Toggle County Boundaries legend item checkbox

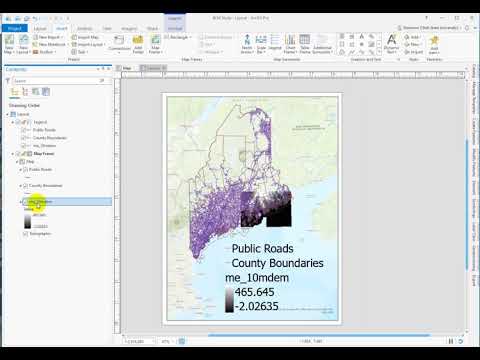(23, 138)
